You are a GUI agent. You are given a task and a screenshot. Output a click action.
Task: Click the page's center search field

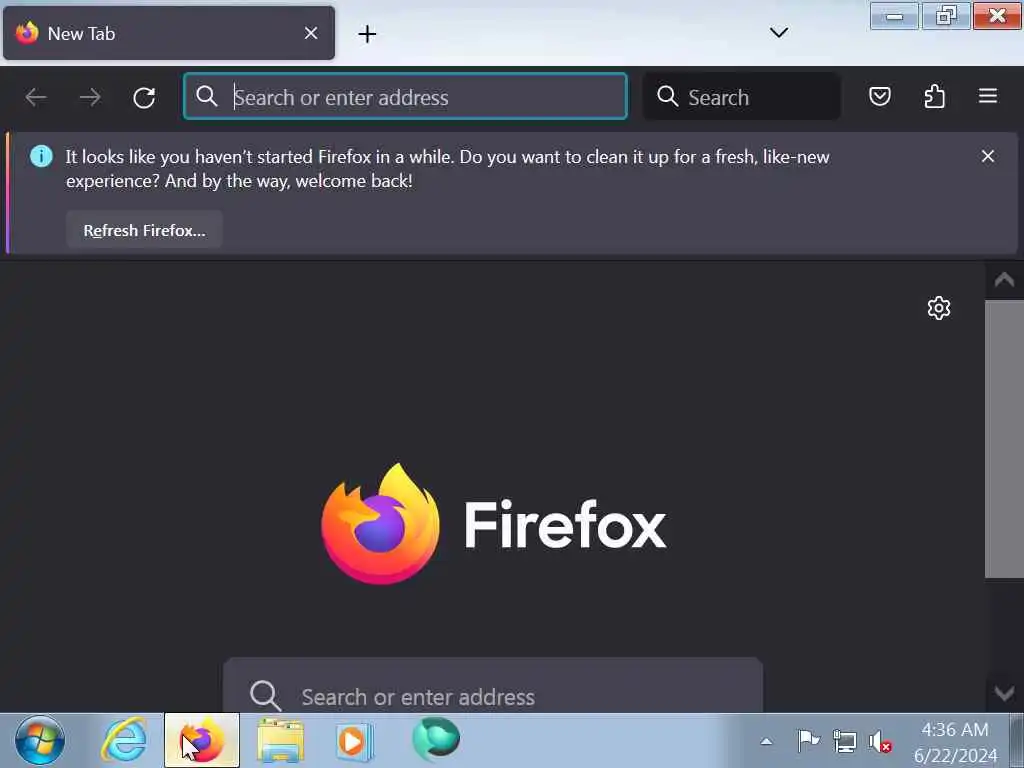(493, 686)
